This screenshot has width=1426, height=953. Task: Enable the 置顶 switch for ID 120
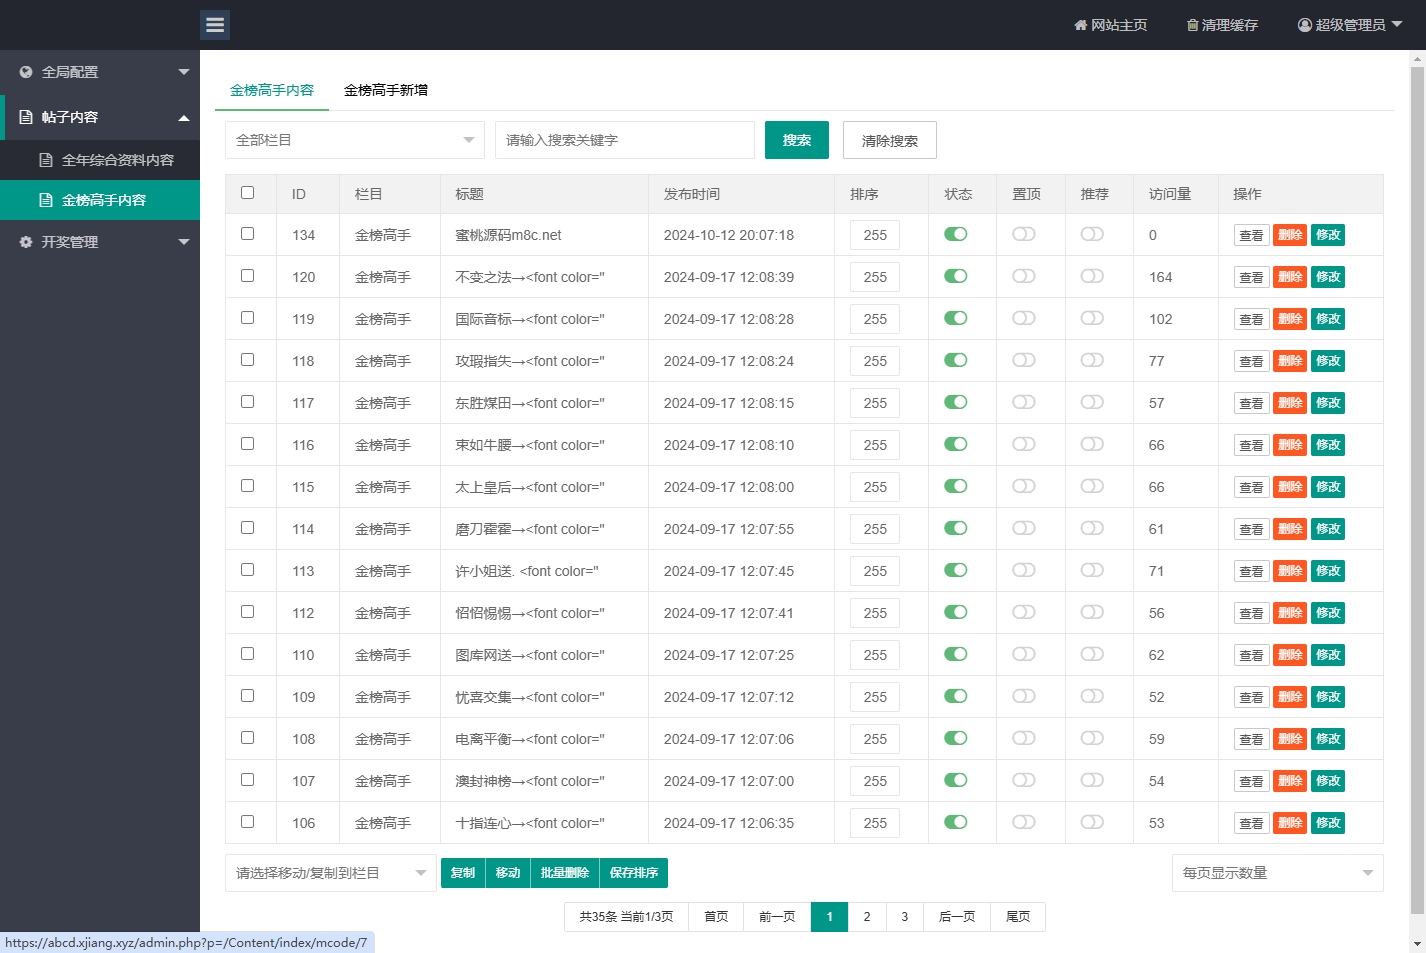tap(1024, 276)
